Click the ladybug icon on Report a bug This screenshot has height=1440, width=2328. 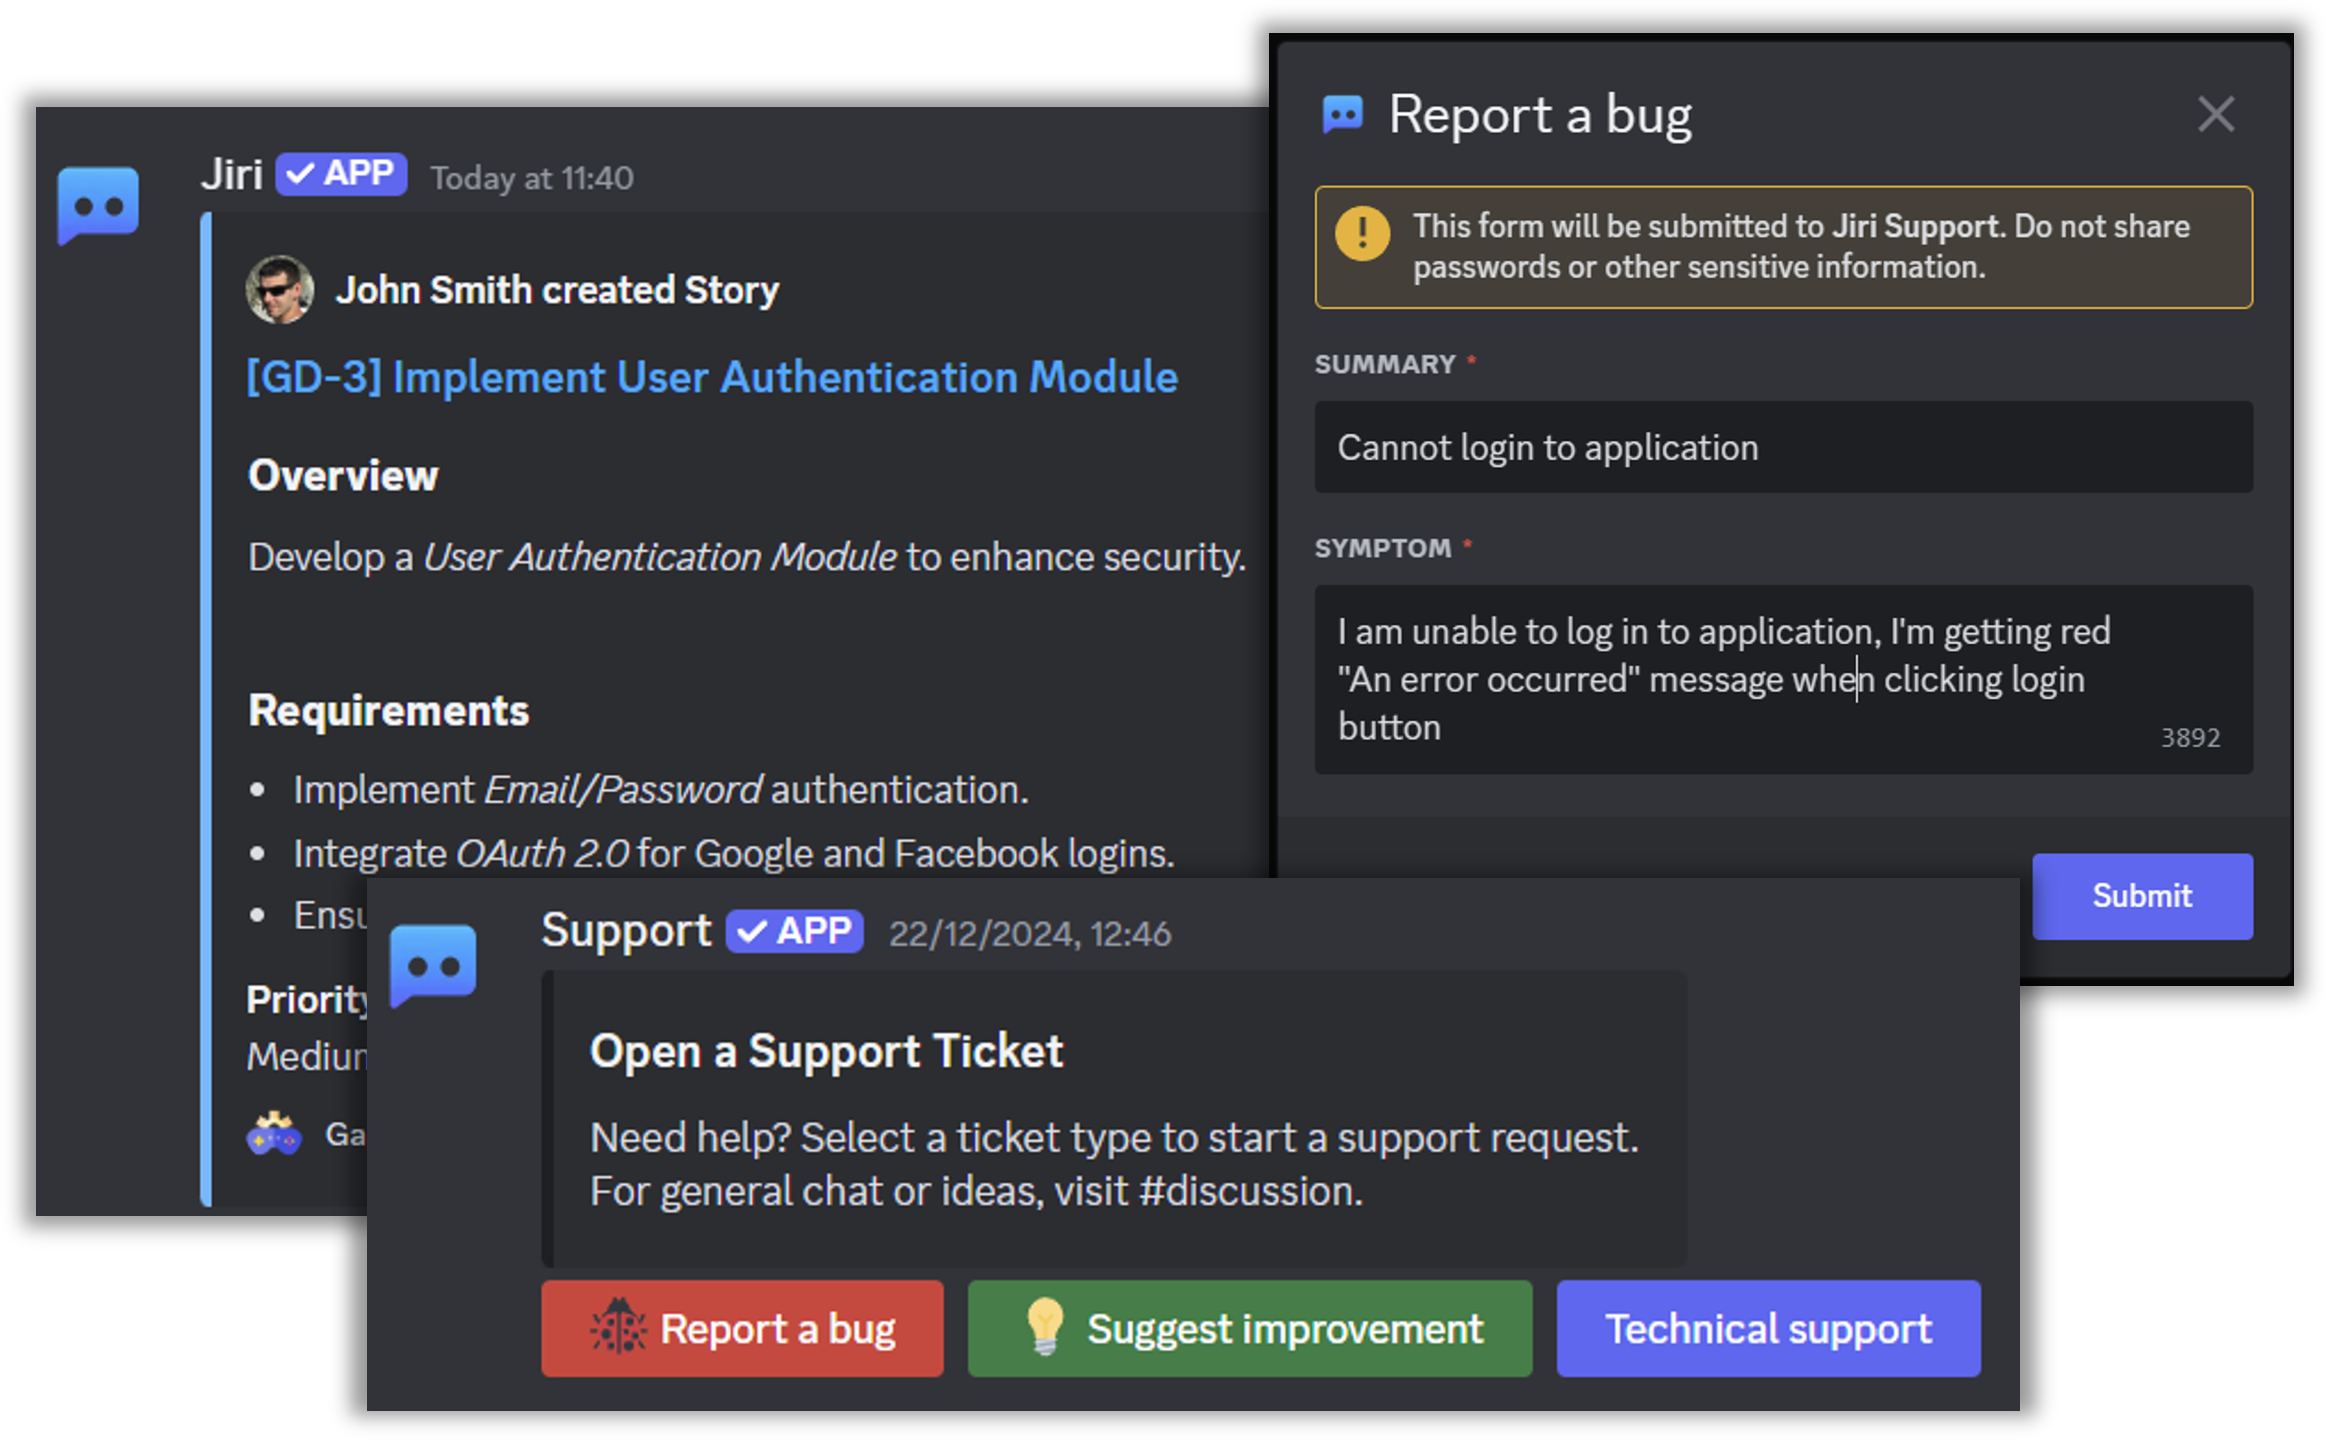[x=619, y=1326]
